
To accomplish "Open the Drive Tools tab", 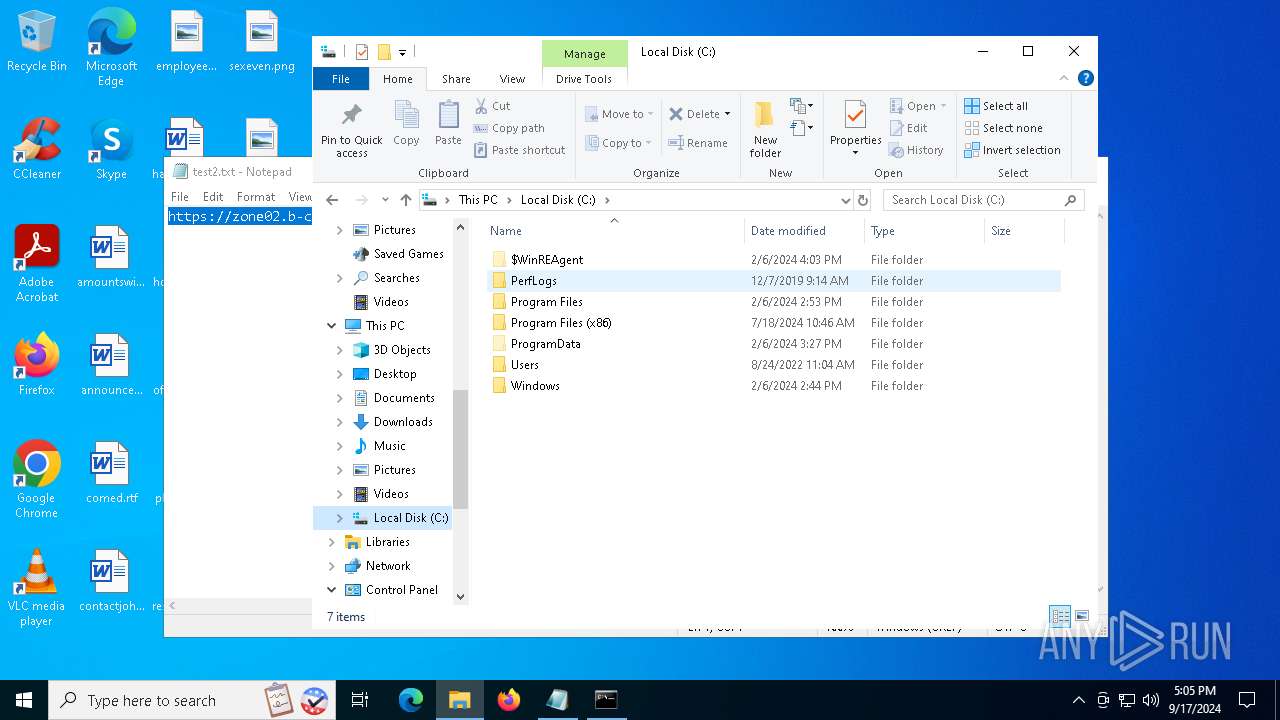I will click(x=584, y=79).
